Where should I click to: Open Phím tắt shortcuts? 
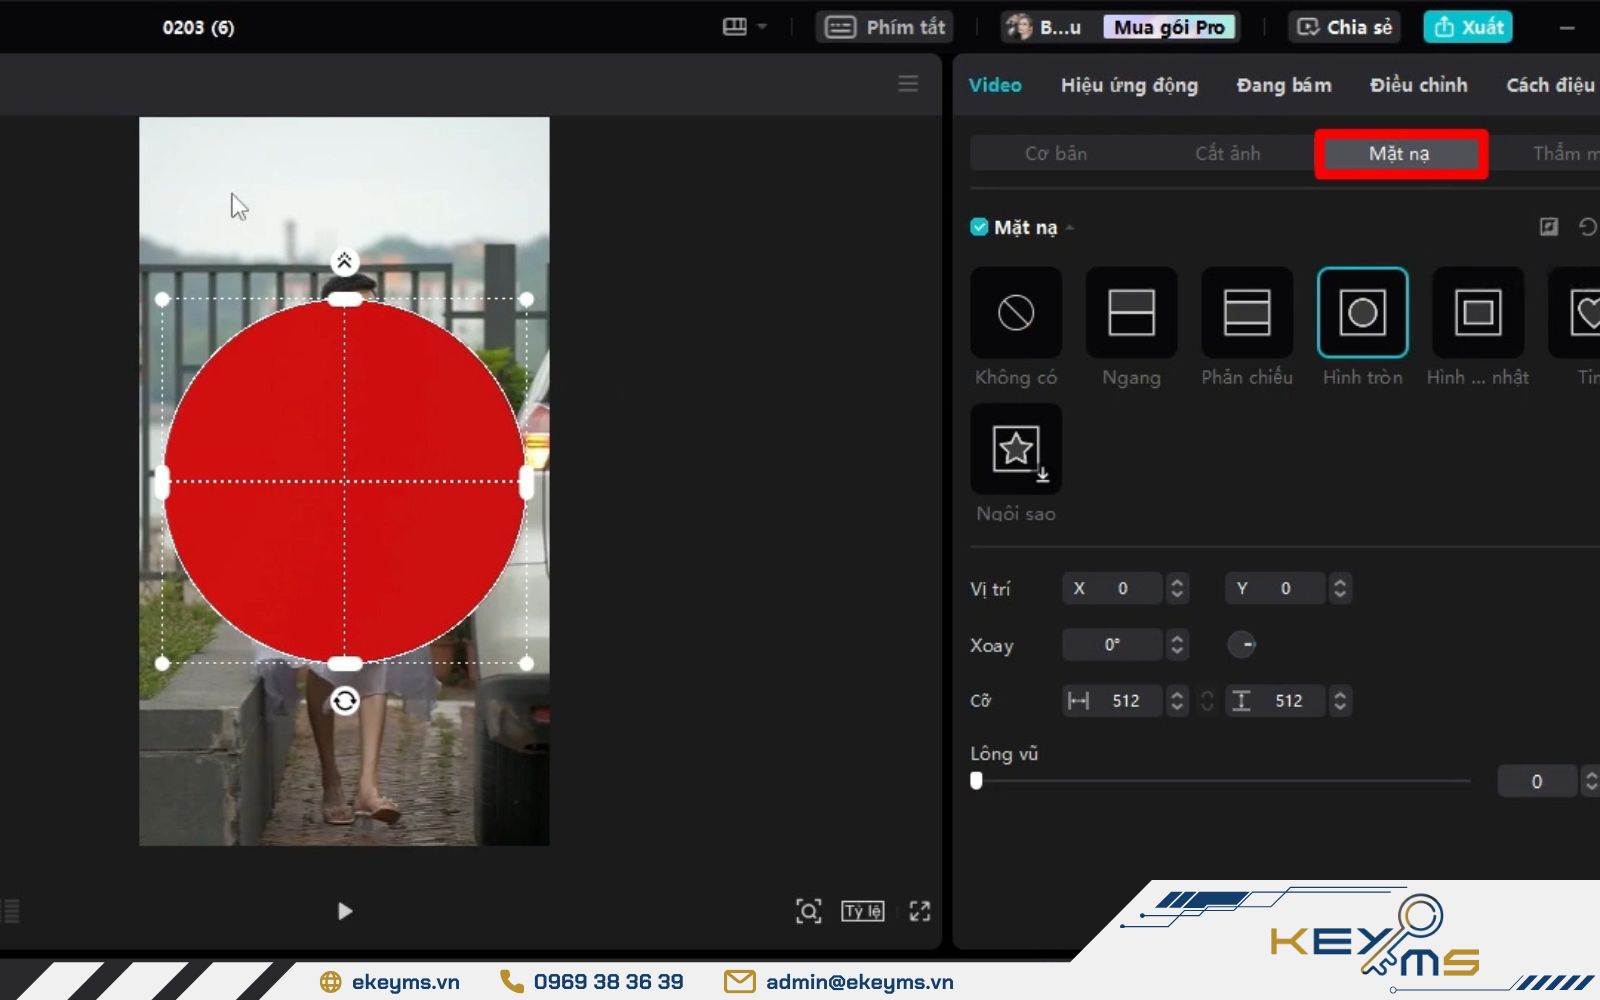(x=884, y=27)
